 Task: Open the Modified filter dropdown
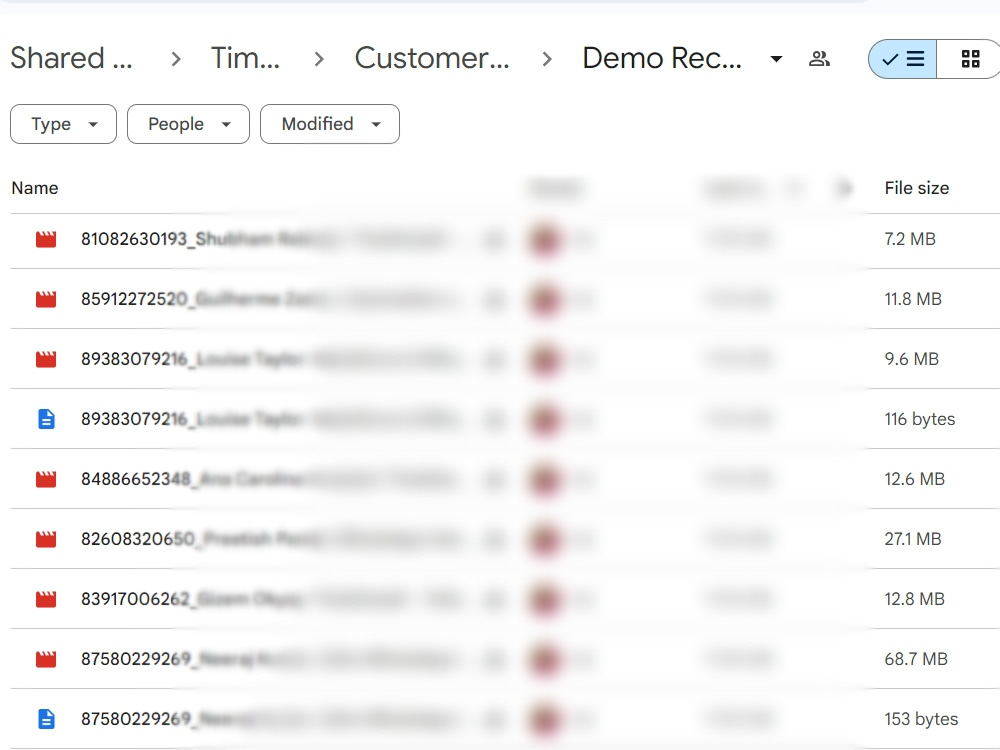click(x=330, y=124)
